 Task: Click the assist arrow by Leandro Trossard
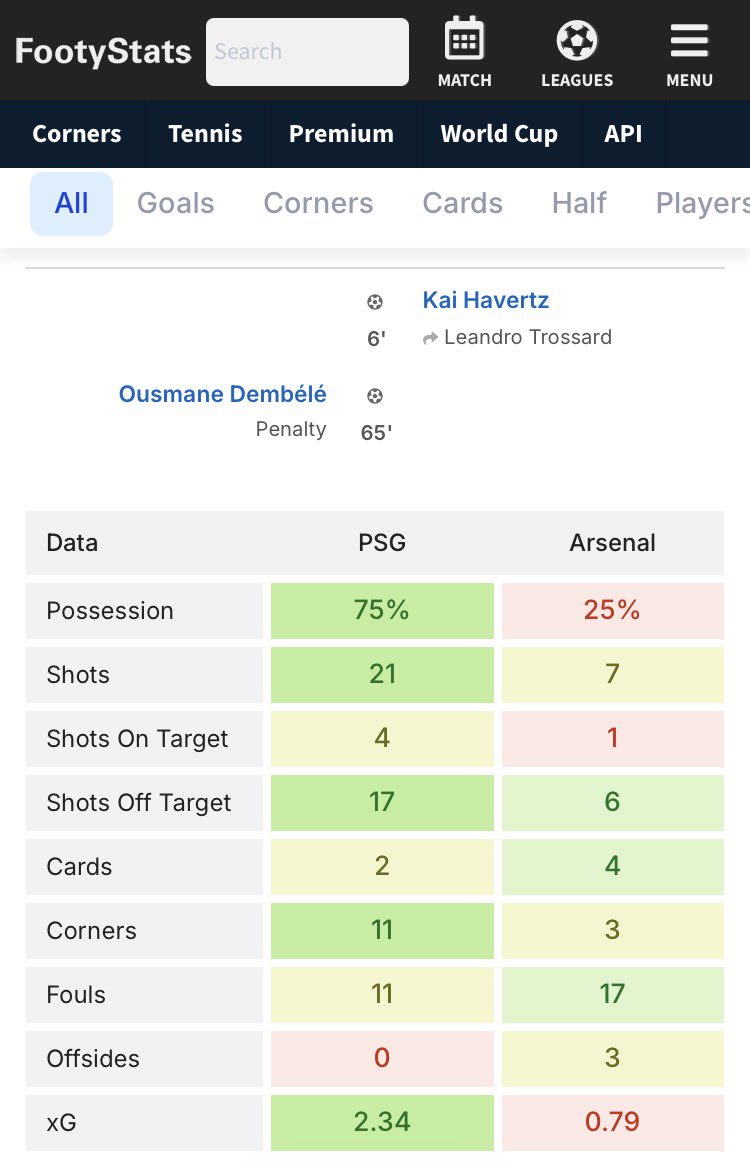[430, 339]
